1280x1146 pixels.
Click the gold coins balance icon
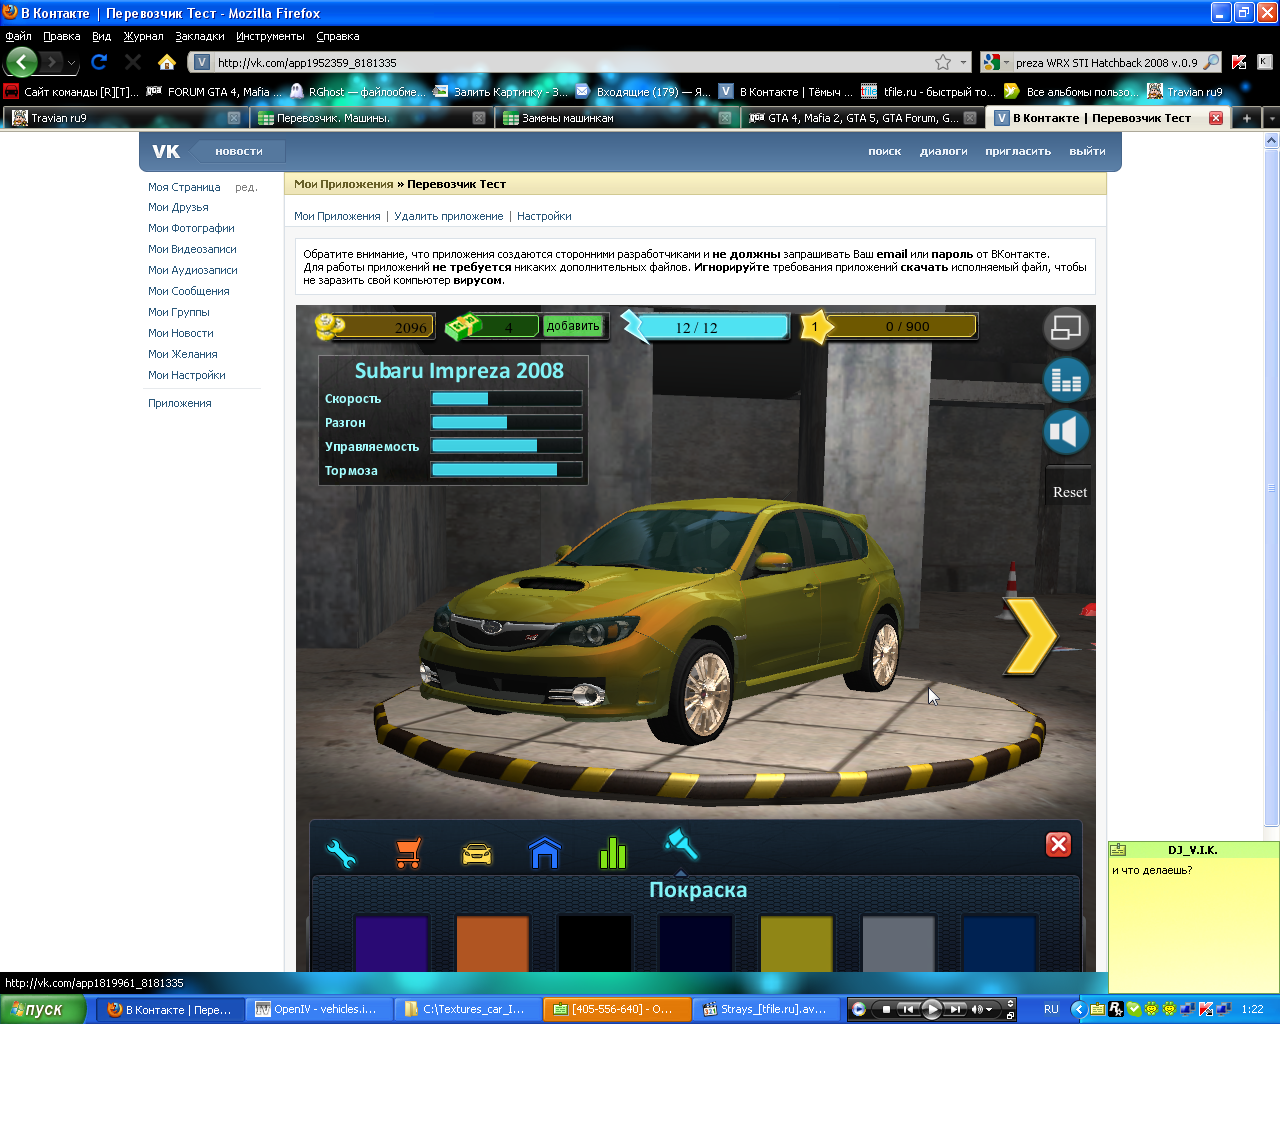pos(330,326)
